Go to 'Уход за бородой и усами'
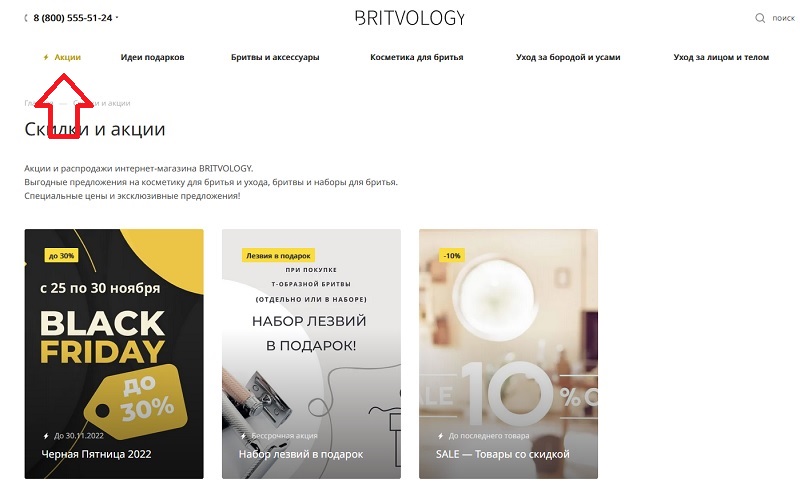 (x=568, y=57)
